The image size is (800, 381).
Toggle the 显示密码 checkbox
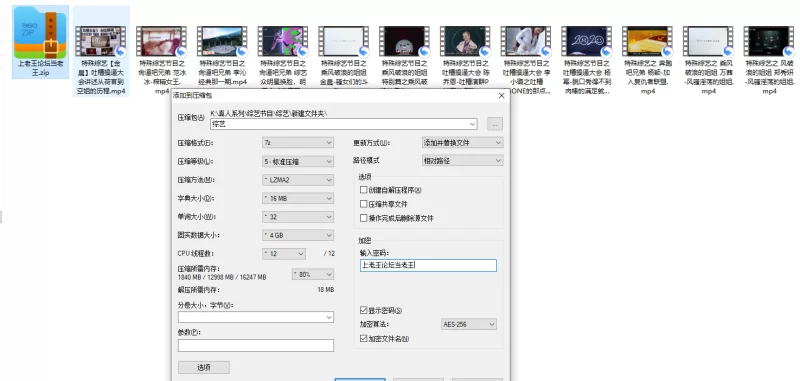tap(363, 310)
